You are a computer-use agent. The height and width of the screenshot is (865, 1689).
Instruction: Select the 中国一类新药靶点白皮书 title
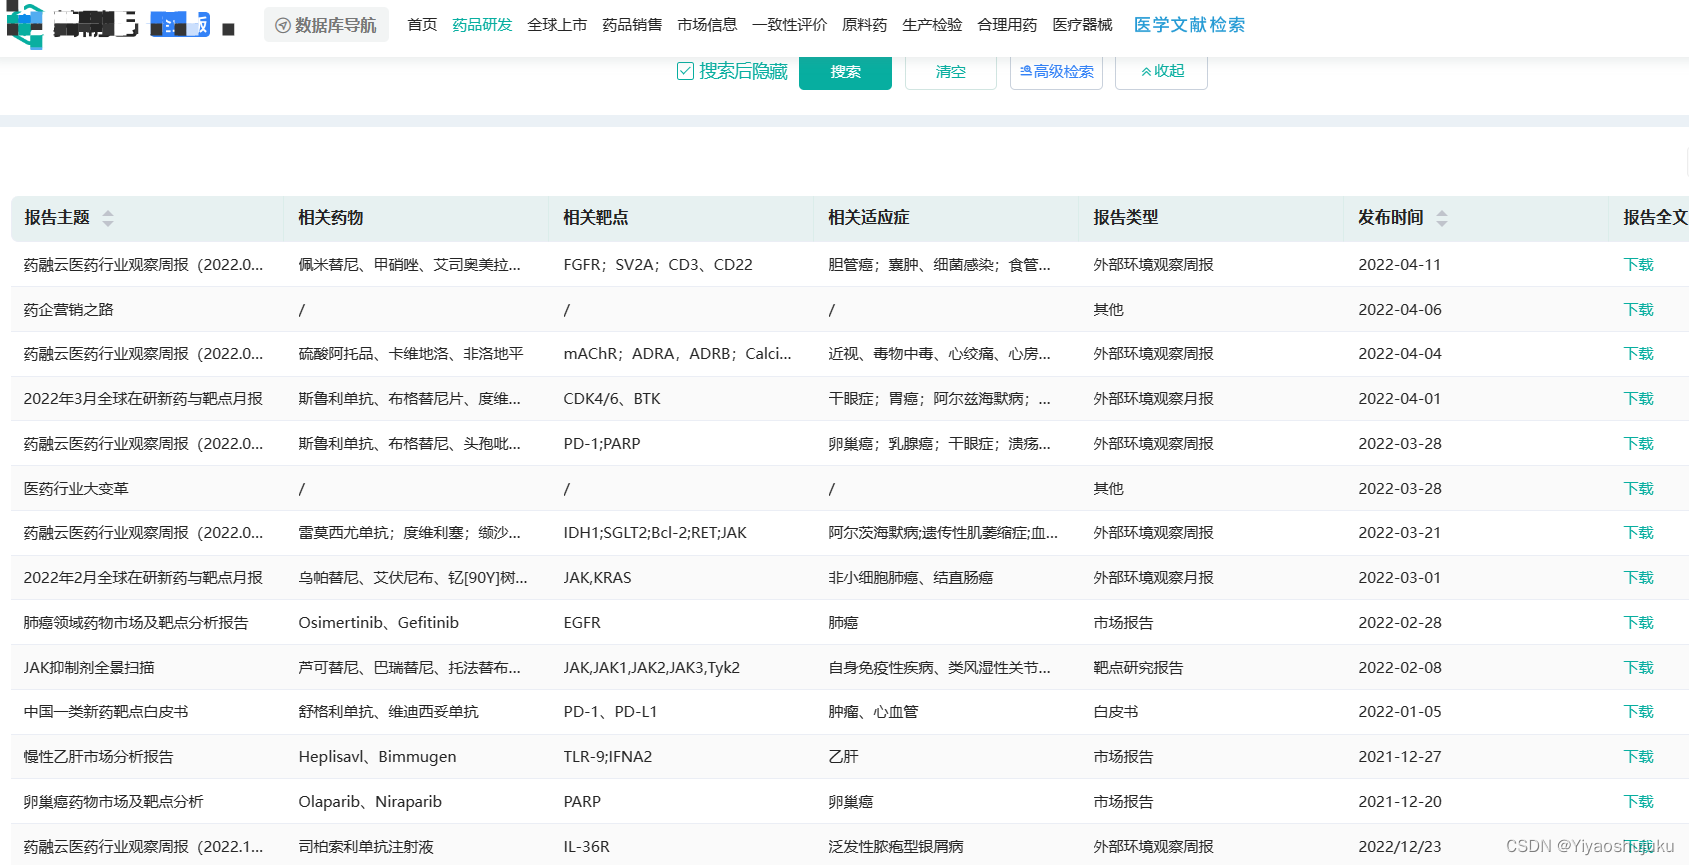[106, 712]
